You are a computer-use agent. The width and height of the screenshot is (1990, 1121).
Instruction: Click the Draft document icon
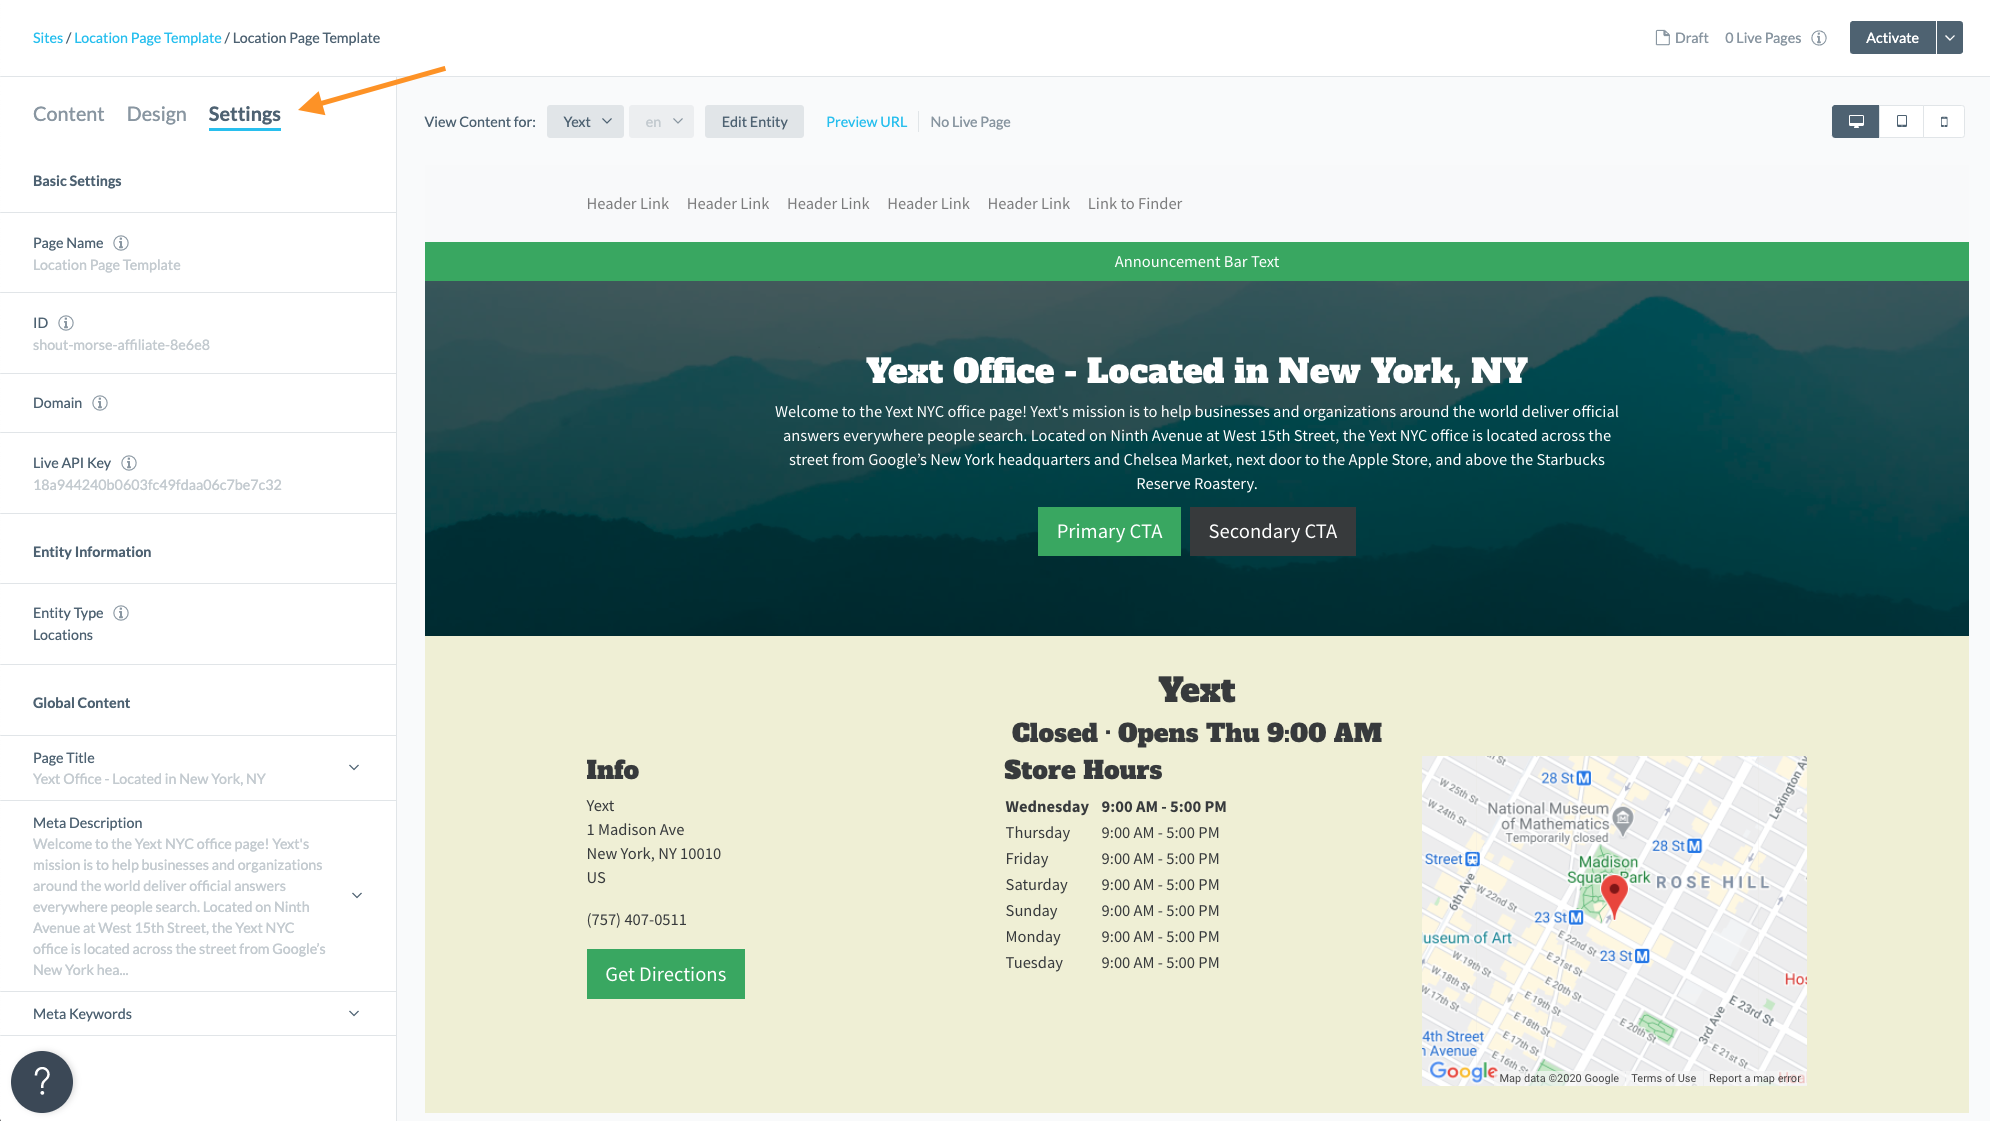(1662, 38)
